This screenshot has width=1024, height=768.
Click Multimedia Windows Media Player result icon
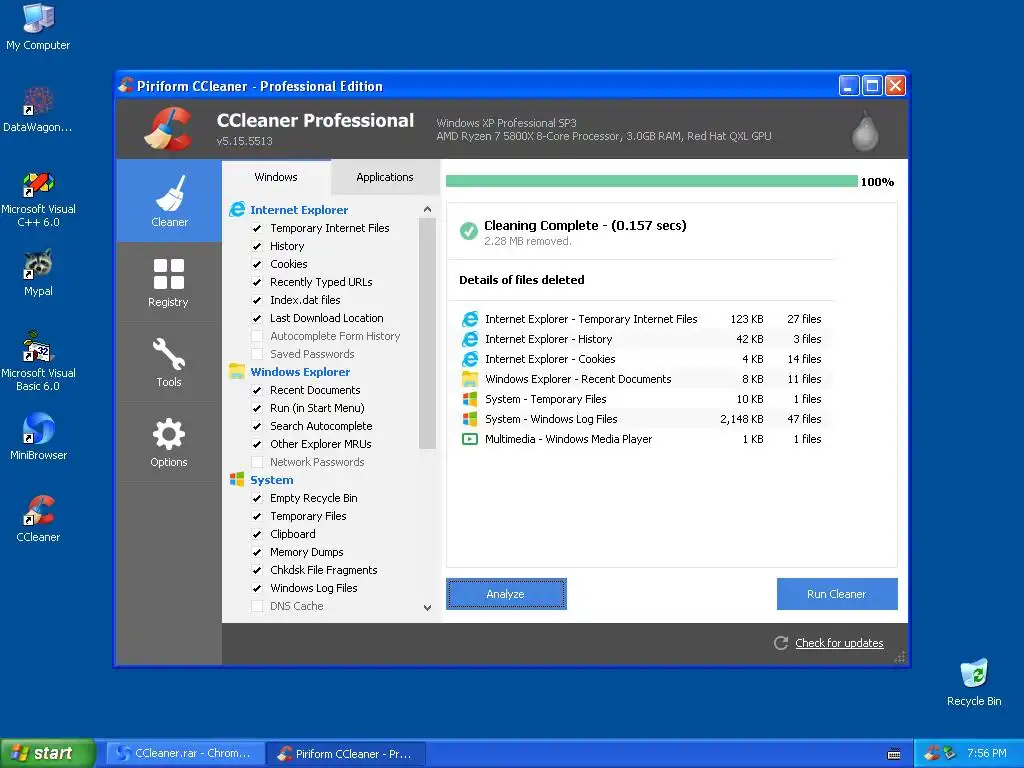click(470, 439)
